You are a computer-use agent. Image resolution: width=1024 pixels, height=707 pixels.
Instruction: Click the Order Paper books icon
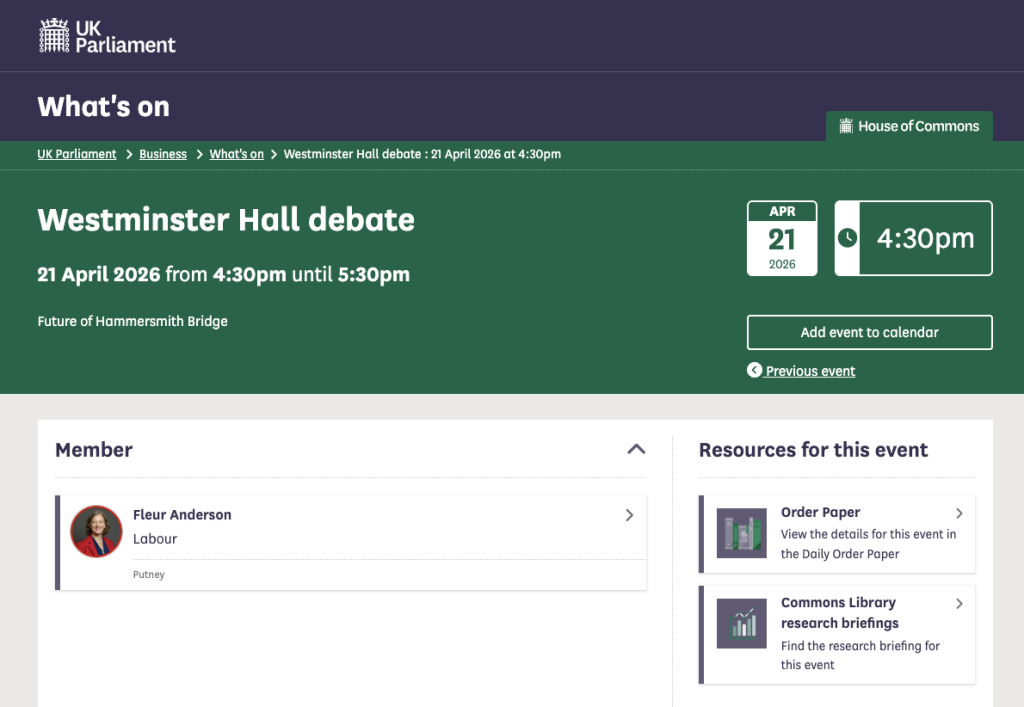[741, 533]
